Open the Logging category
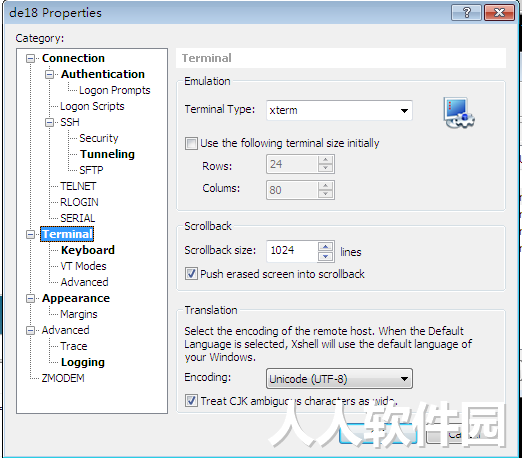Viewport: 522px width, 458px height. coord(83,362)
